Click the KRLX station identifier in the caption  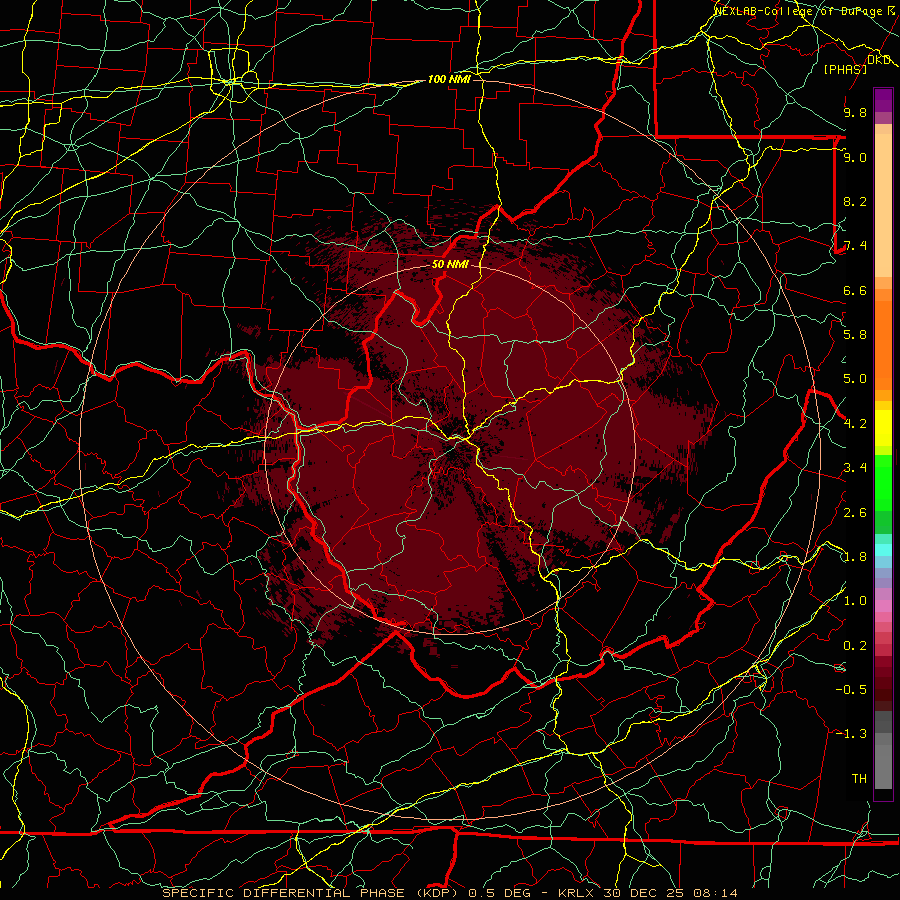tap(577, 893)
